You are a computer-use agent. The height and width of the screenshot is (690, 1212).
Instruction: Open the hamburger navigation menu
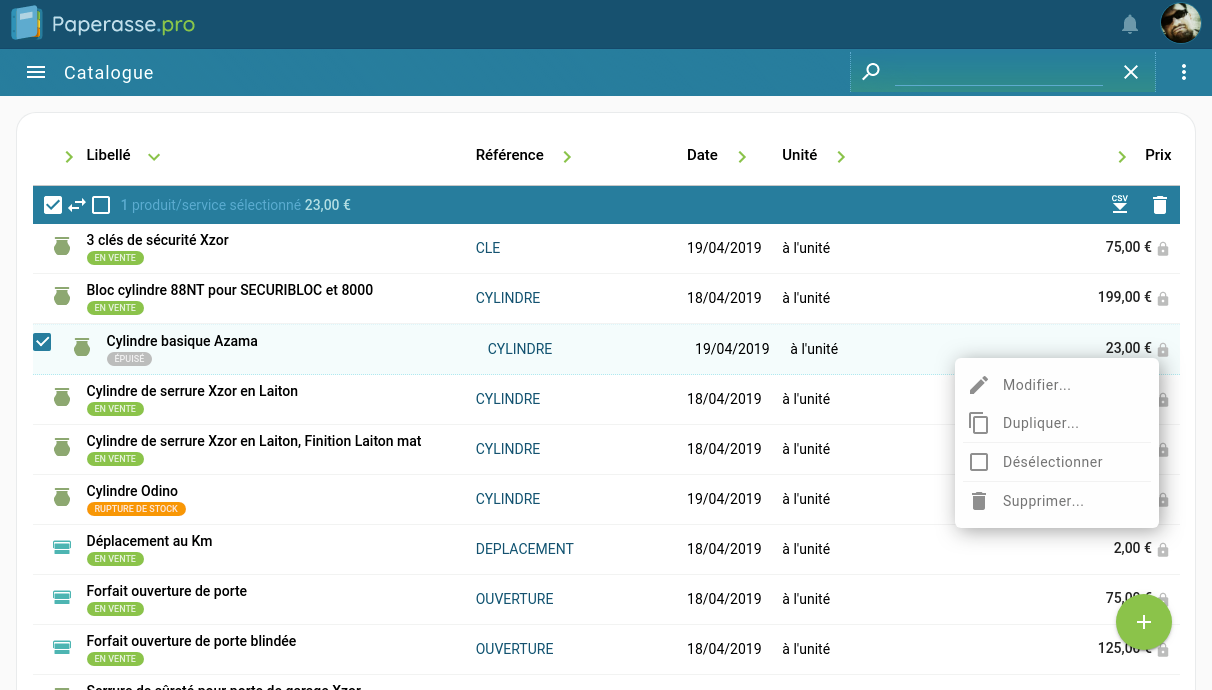tap(36, 72)
